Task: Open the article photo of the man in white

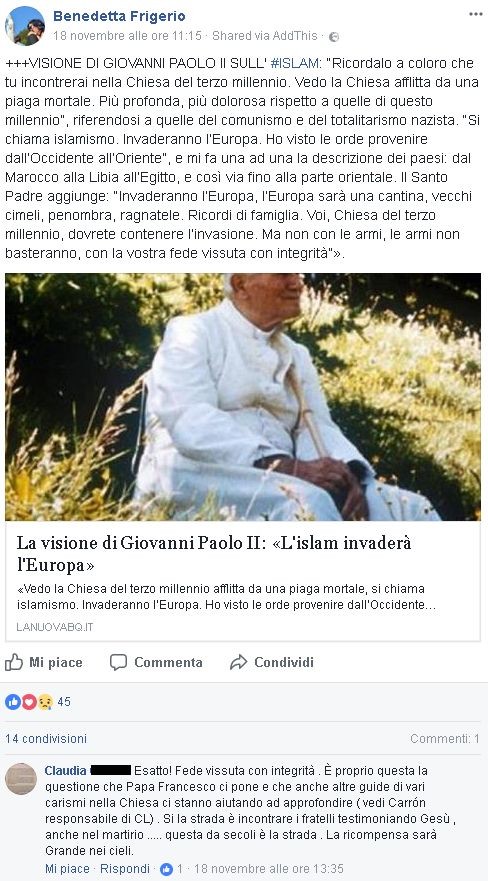Action: 243,397
